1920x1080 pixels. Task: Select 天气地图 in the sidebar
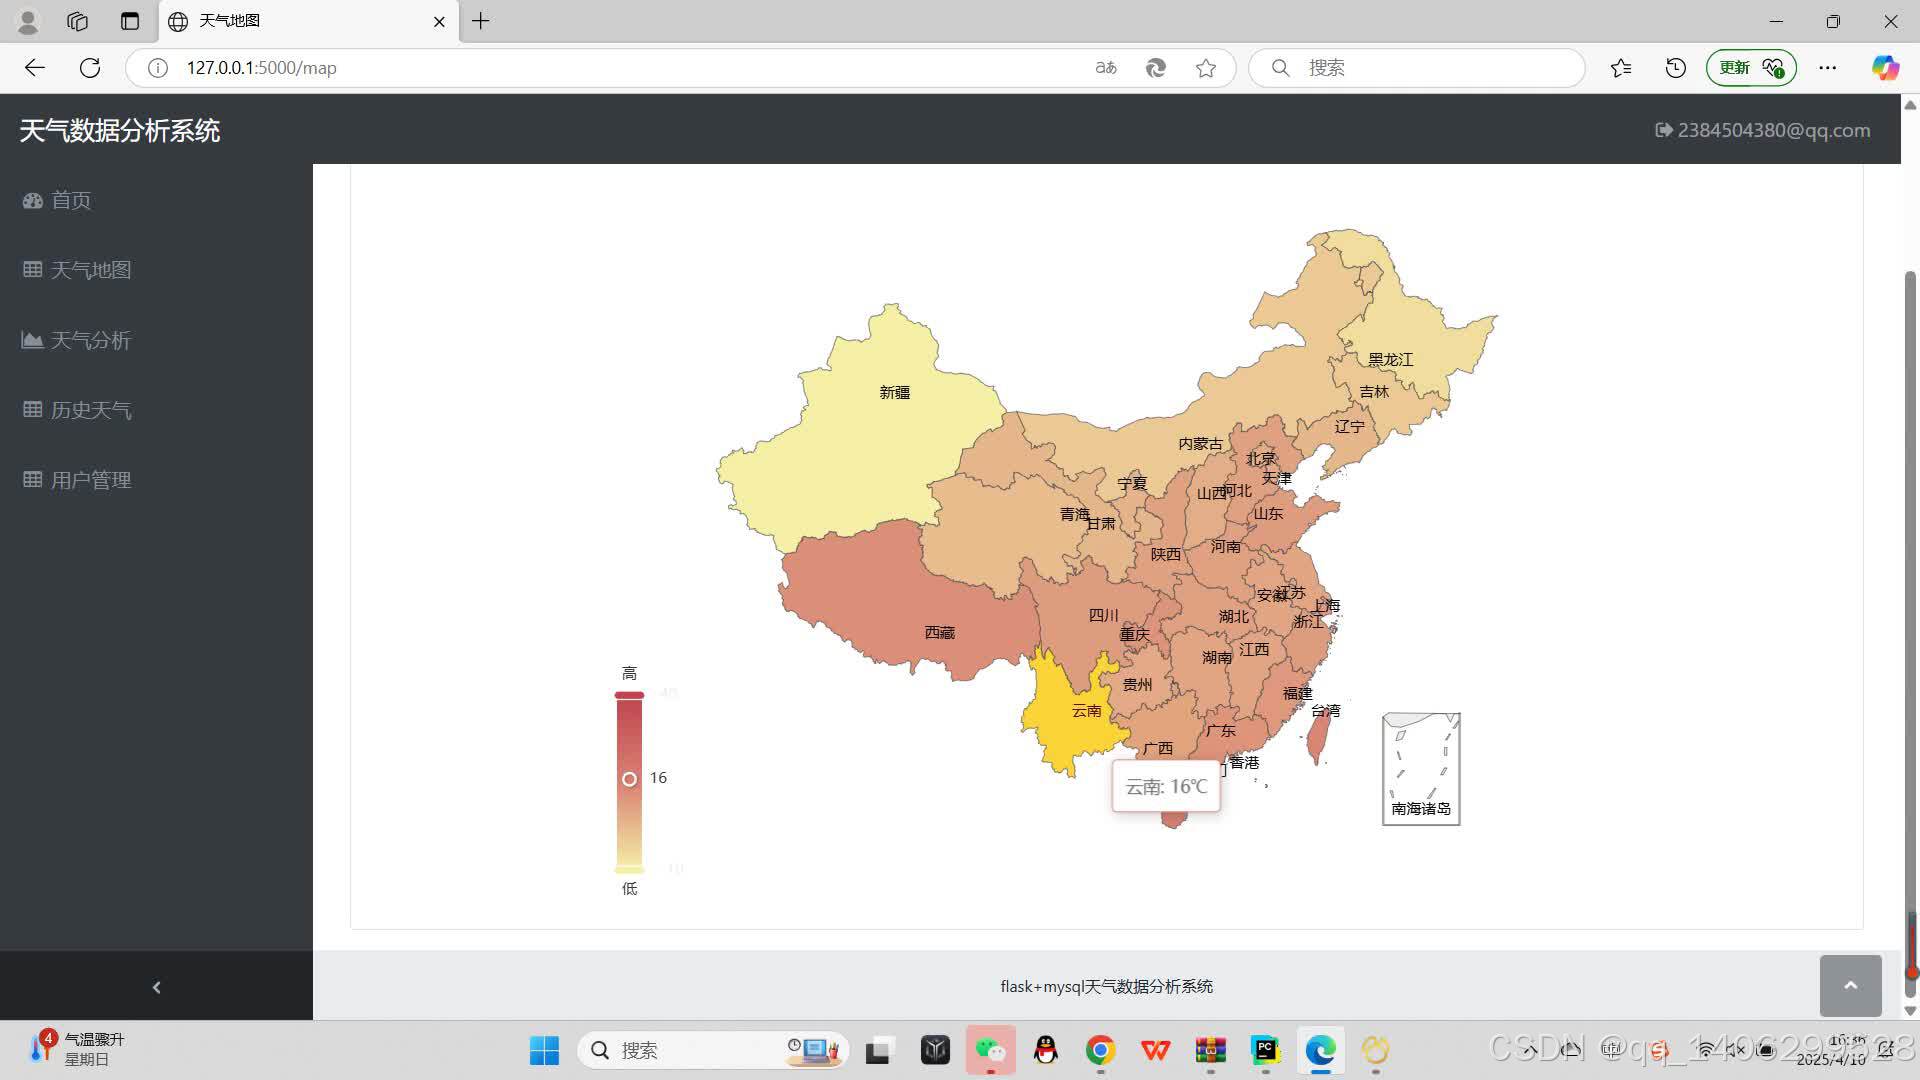coord(90,270)
